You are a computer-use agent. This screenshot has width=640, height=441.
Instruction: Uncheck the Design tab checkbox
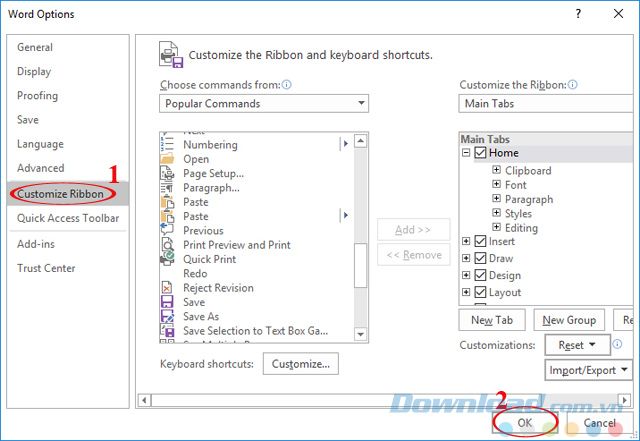480,275
